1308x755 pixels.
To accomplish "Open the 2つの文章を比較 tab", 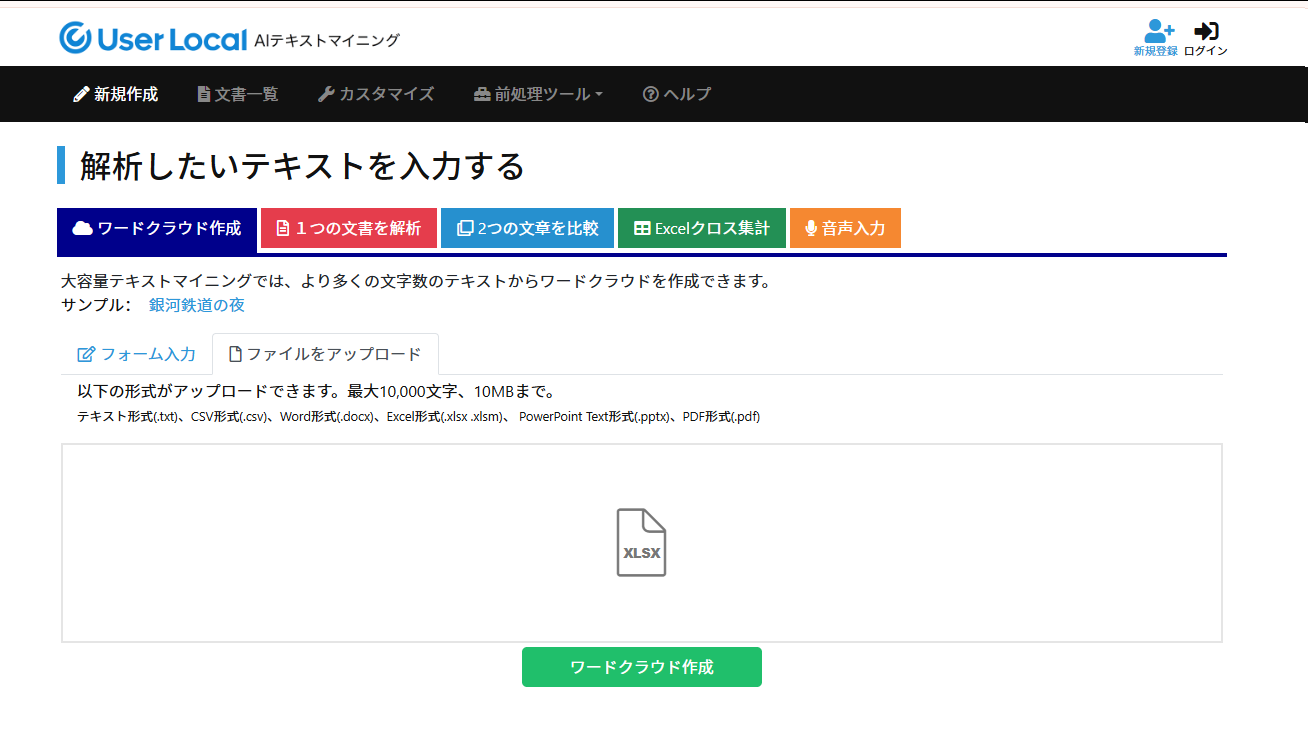I will point(527,227).
